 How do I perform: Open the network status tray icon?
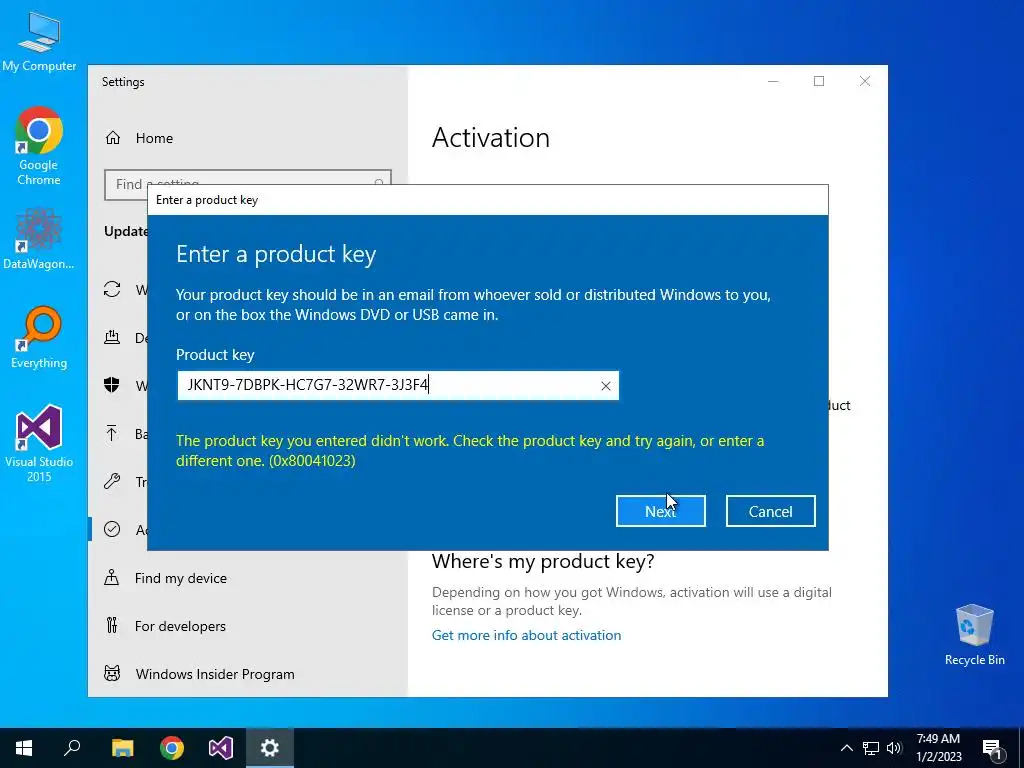click(871, 748)
